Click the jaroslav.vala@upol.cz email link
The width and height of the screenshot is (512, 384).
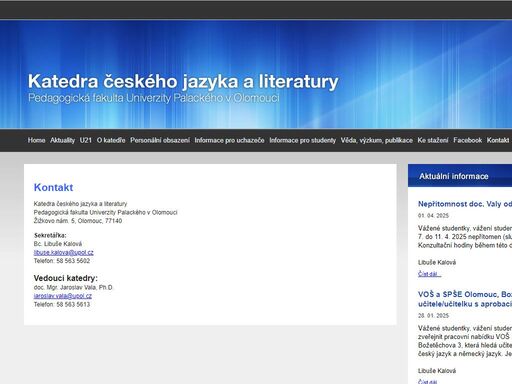(63, 296)
